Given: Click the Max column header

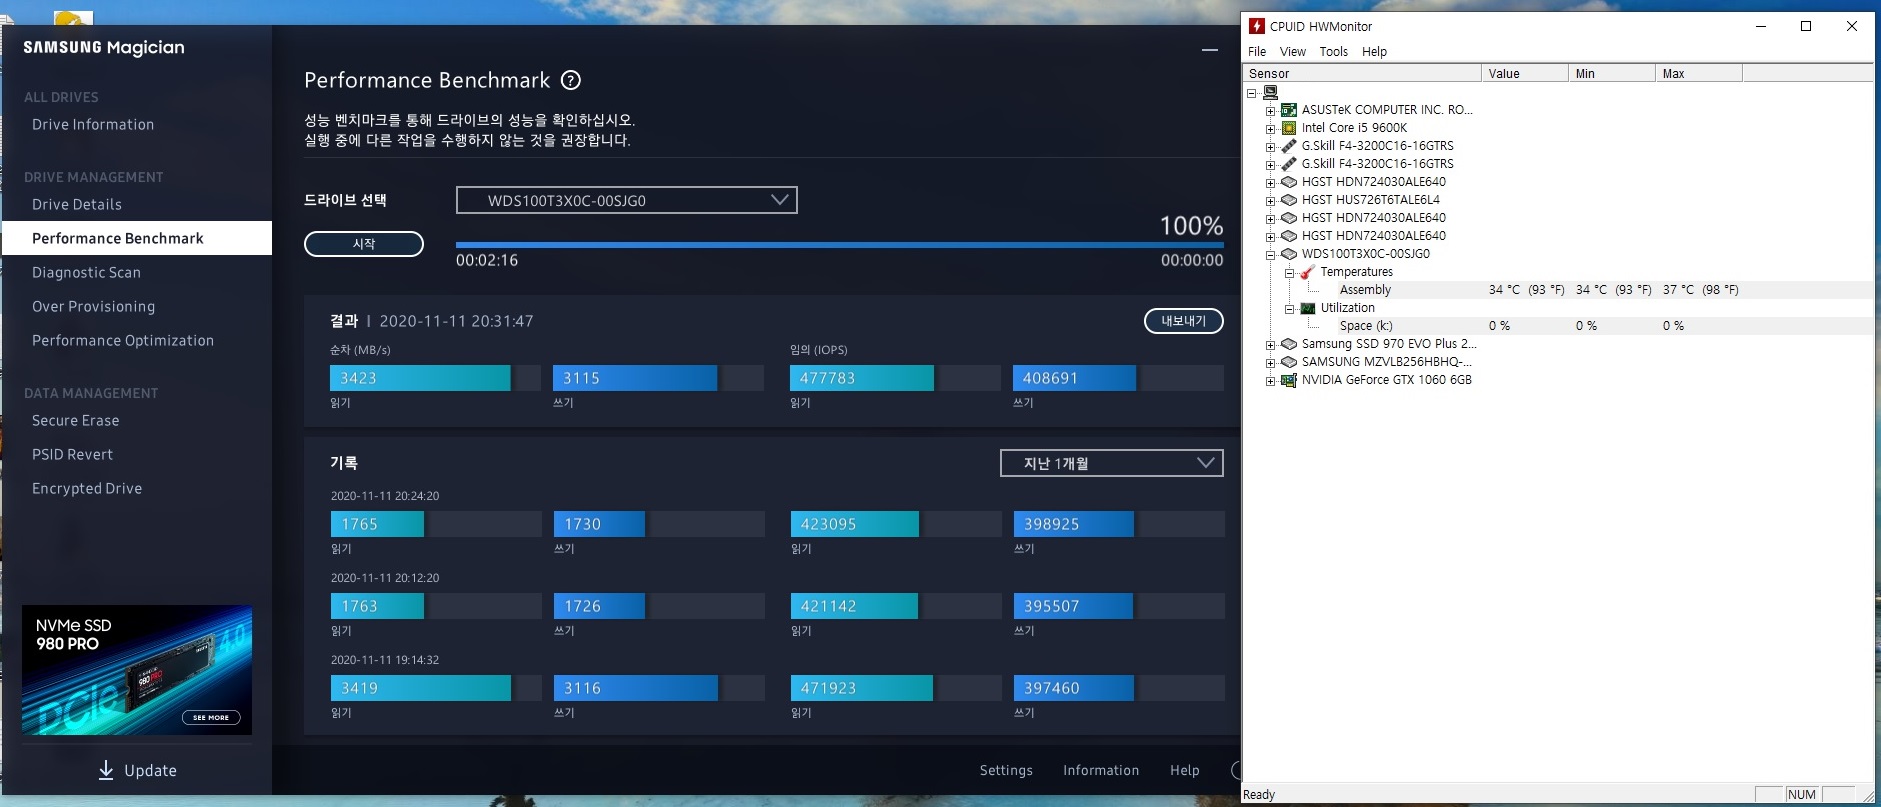Looking at the screenshot, I should click(1698, 73).
